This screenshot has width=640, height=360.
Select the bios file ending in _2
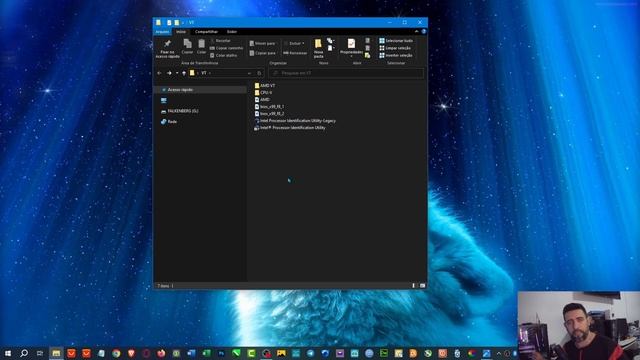(x=269, y=113)
